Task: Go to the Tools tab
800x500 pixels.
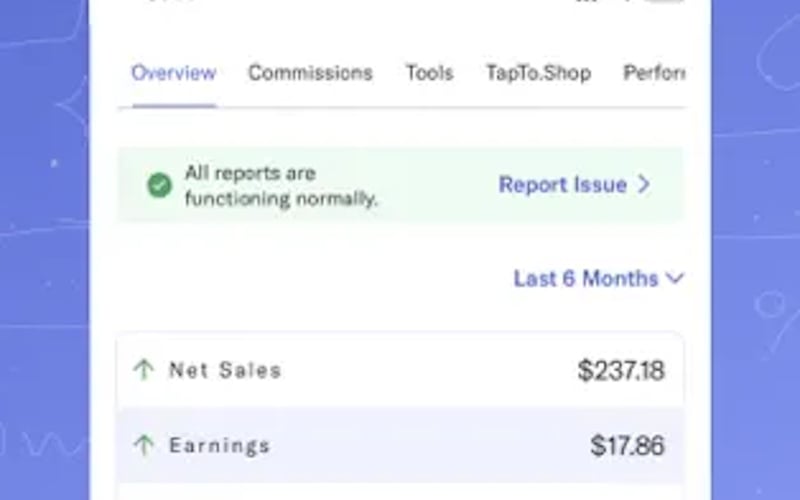Action: point(429,73)
